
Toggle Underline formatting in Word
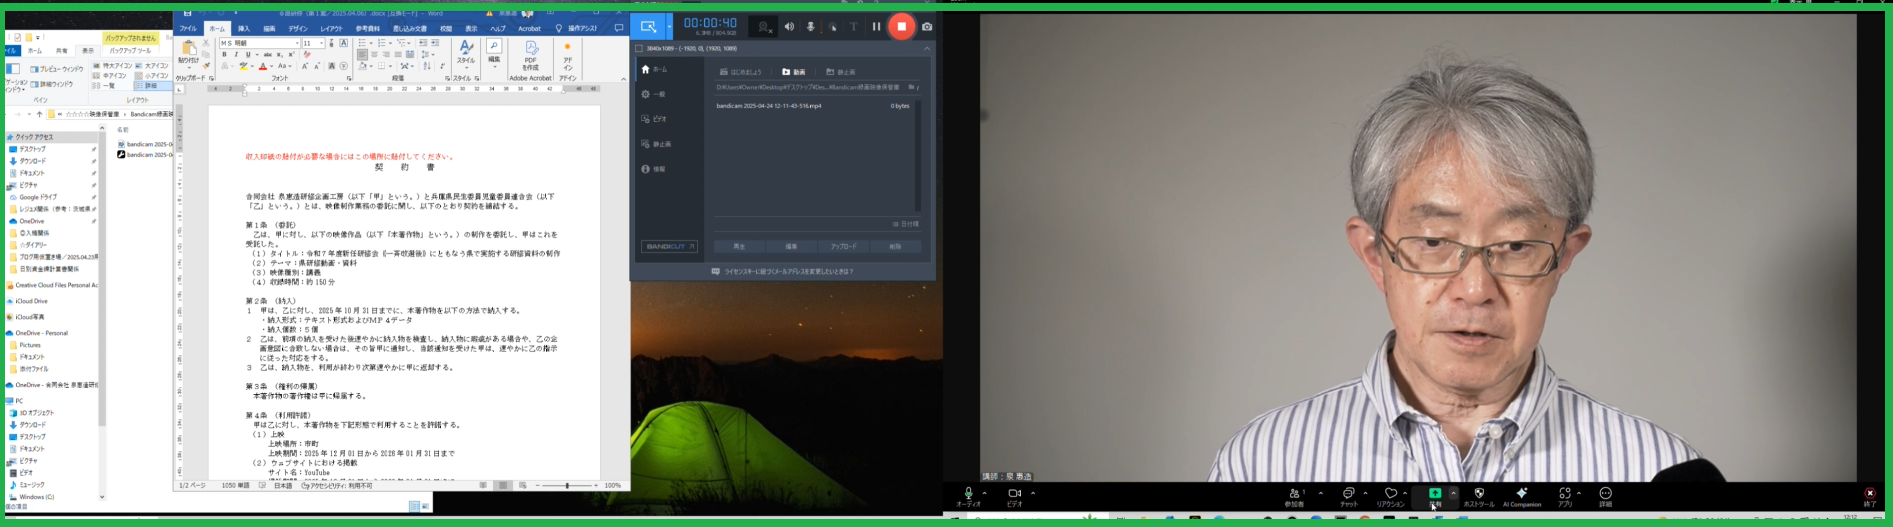(248, 54)
